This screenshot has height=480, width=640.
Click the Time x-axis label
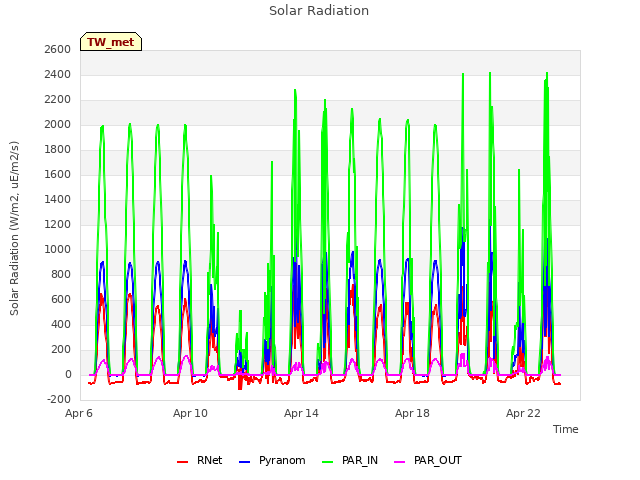pos(566,429)
